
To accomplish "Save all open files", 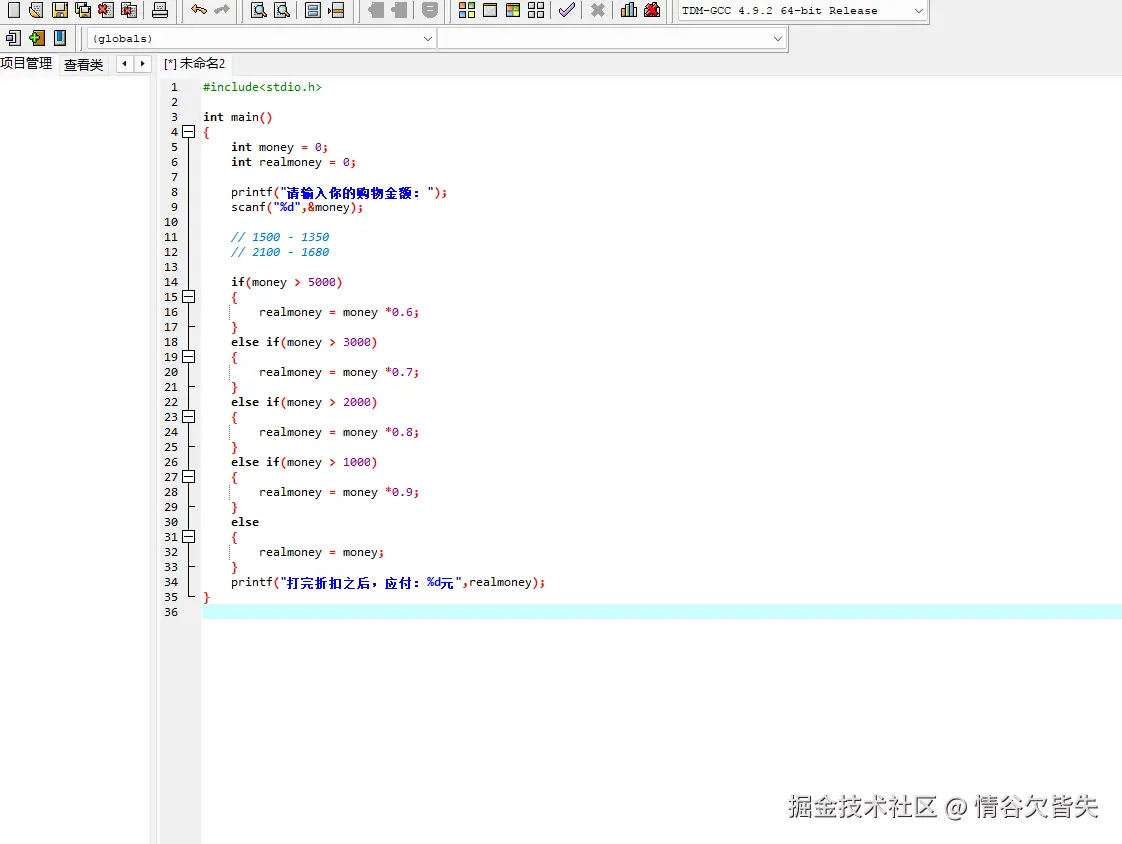I will click(x=83, y=10).
